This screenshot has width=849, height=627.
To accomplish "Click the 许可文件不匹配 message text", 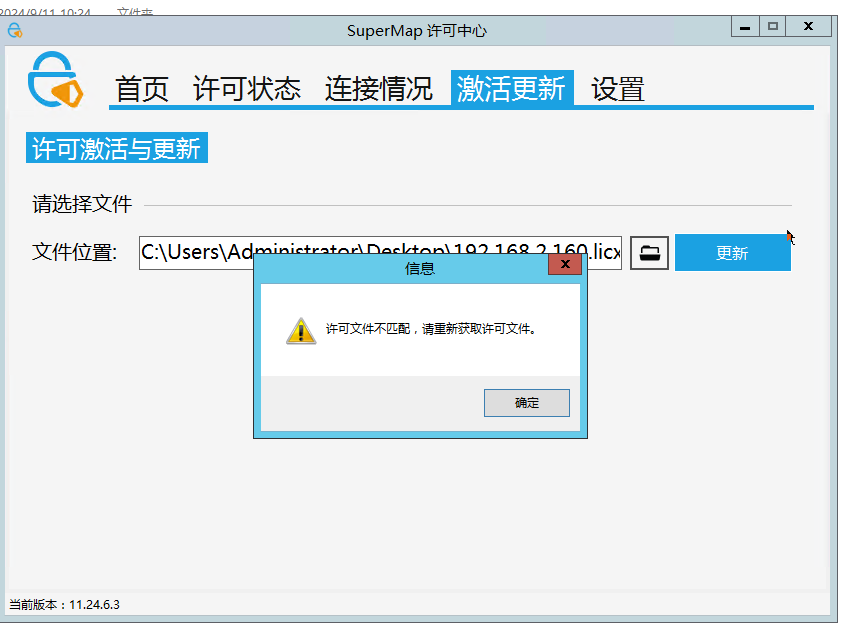I will [x=432, y=329].
